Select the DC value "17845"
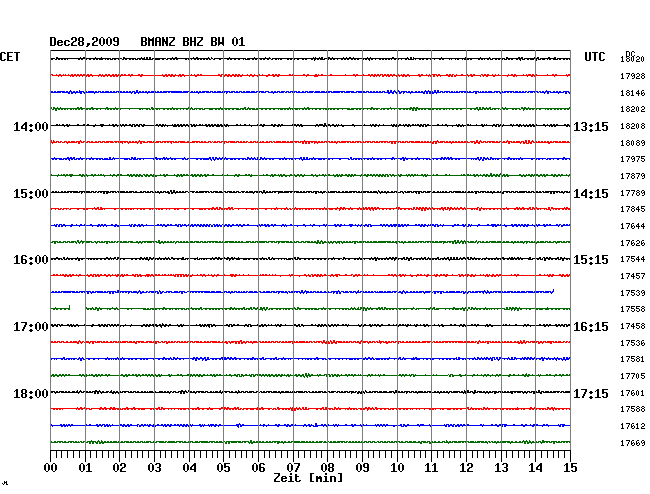 click(633, 209)
